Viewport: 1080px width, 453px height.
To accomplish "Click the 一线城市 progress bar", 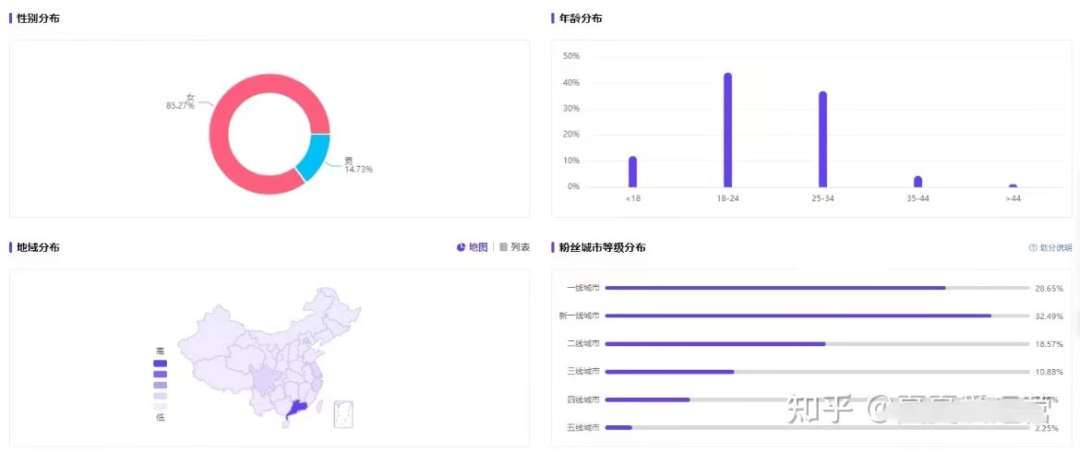I will (x=817, y=287).
